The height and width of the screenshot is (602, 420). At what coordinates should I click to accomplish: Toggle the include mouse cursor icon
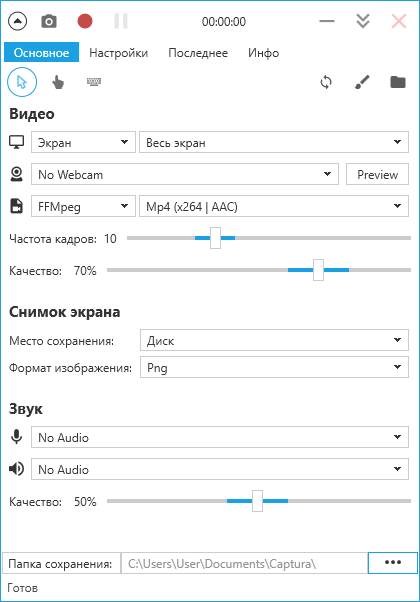pyautogui.click(x=22, y=82)
